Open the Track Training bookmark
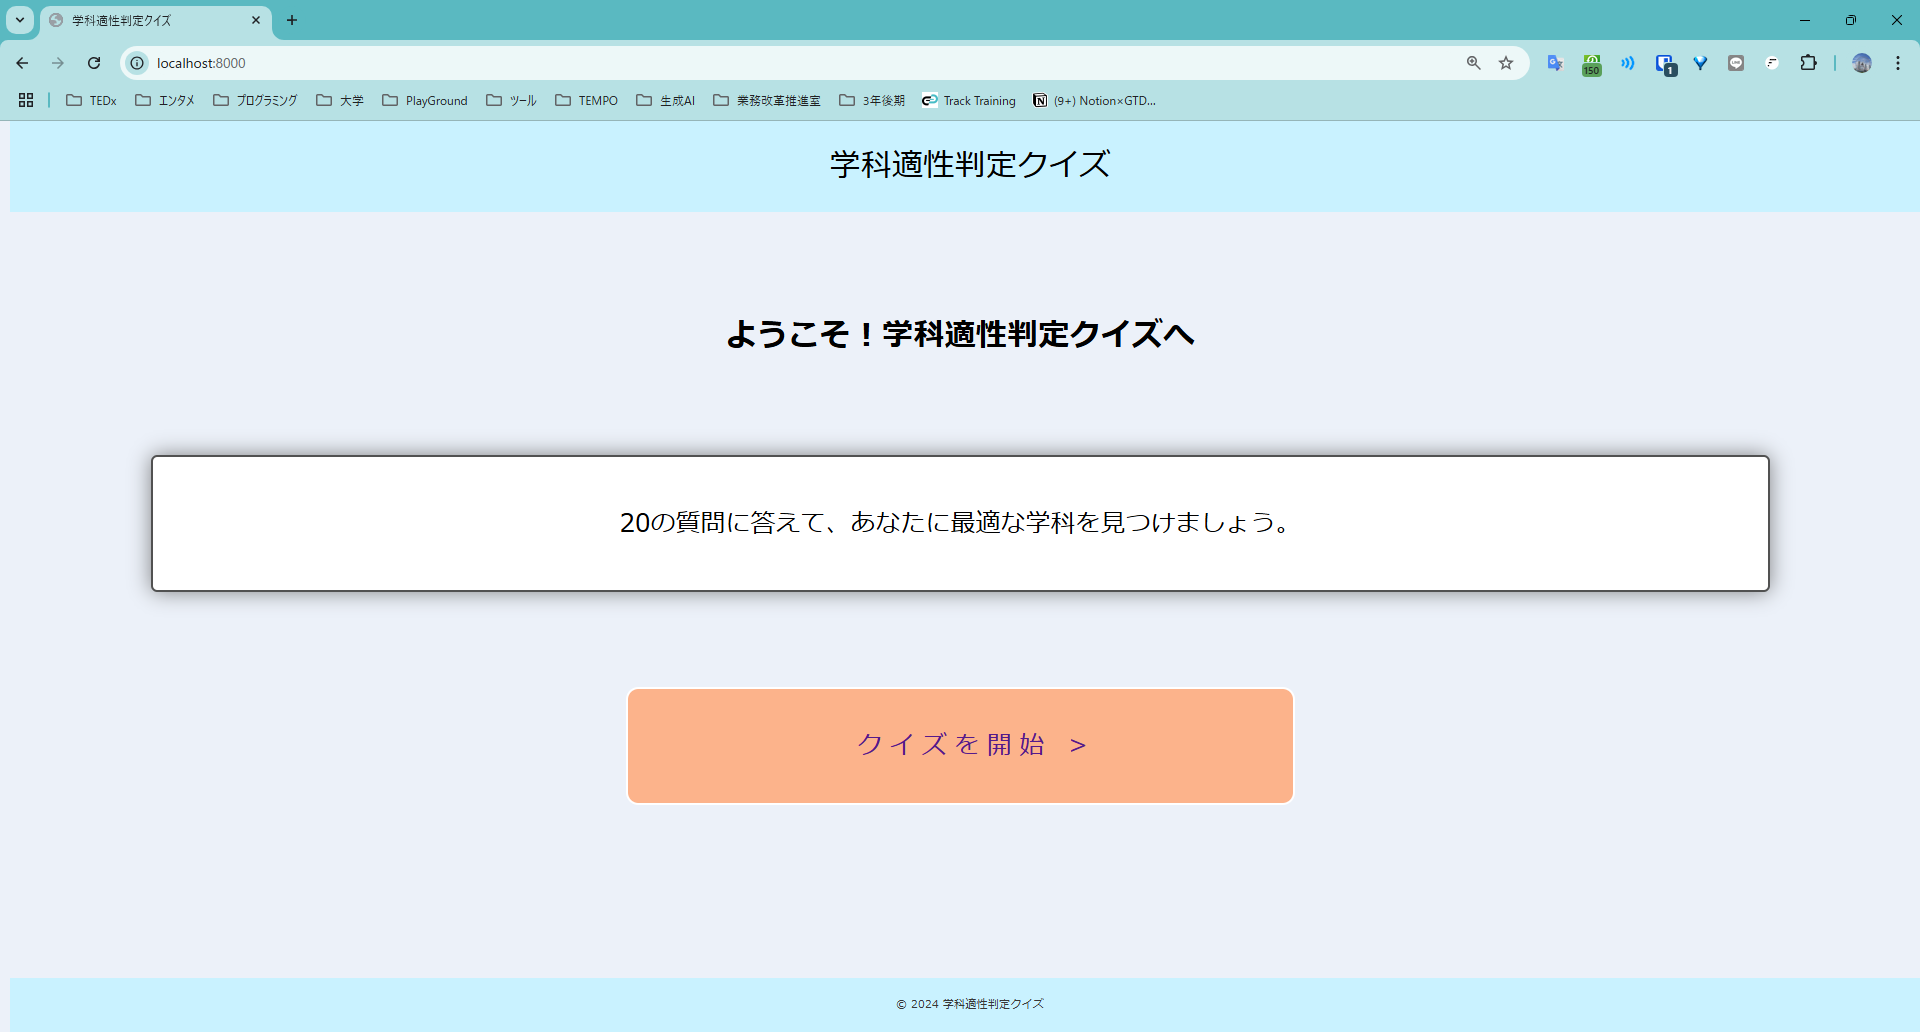 click(x=968, y=100)
